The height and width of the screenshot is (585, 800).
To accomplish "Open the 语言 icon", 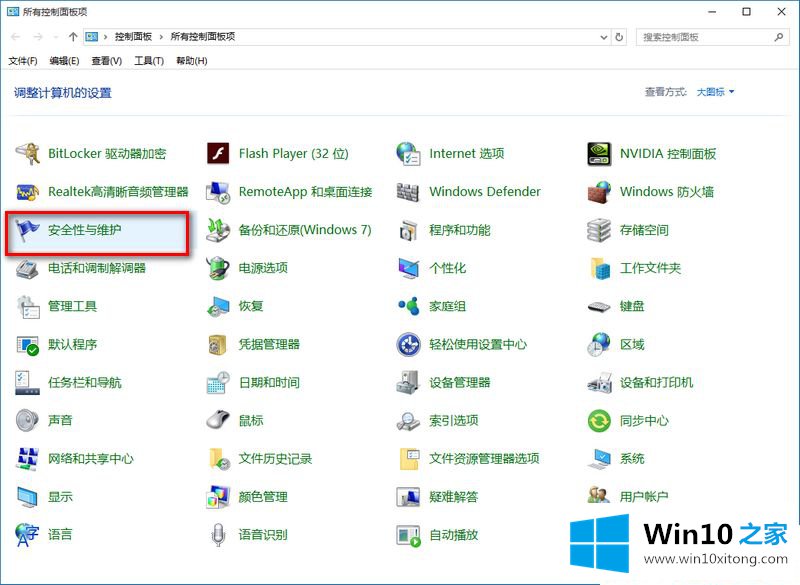I will 28,535.
